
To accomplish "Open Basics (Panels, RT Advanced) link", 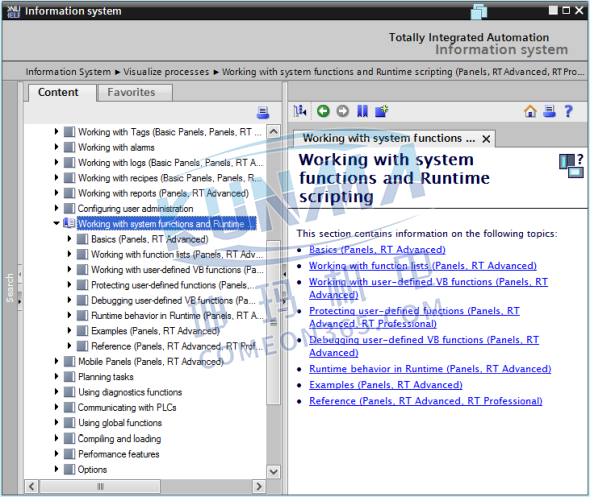I will [377, 249].
